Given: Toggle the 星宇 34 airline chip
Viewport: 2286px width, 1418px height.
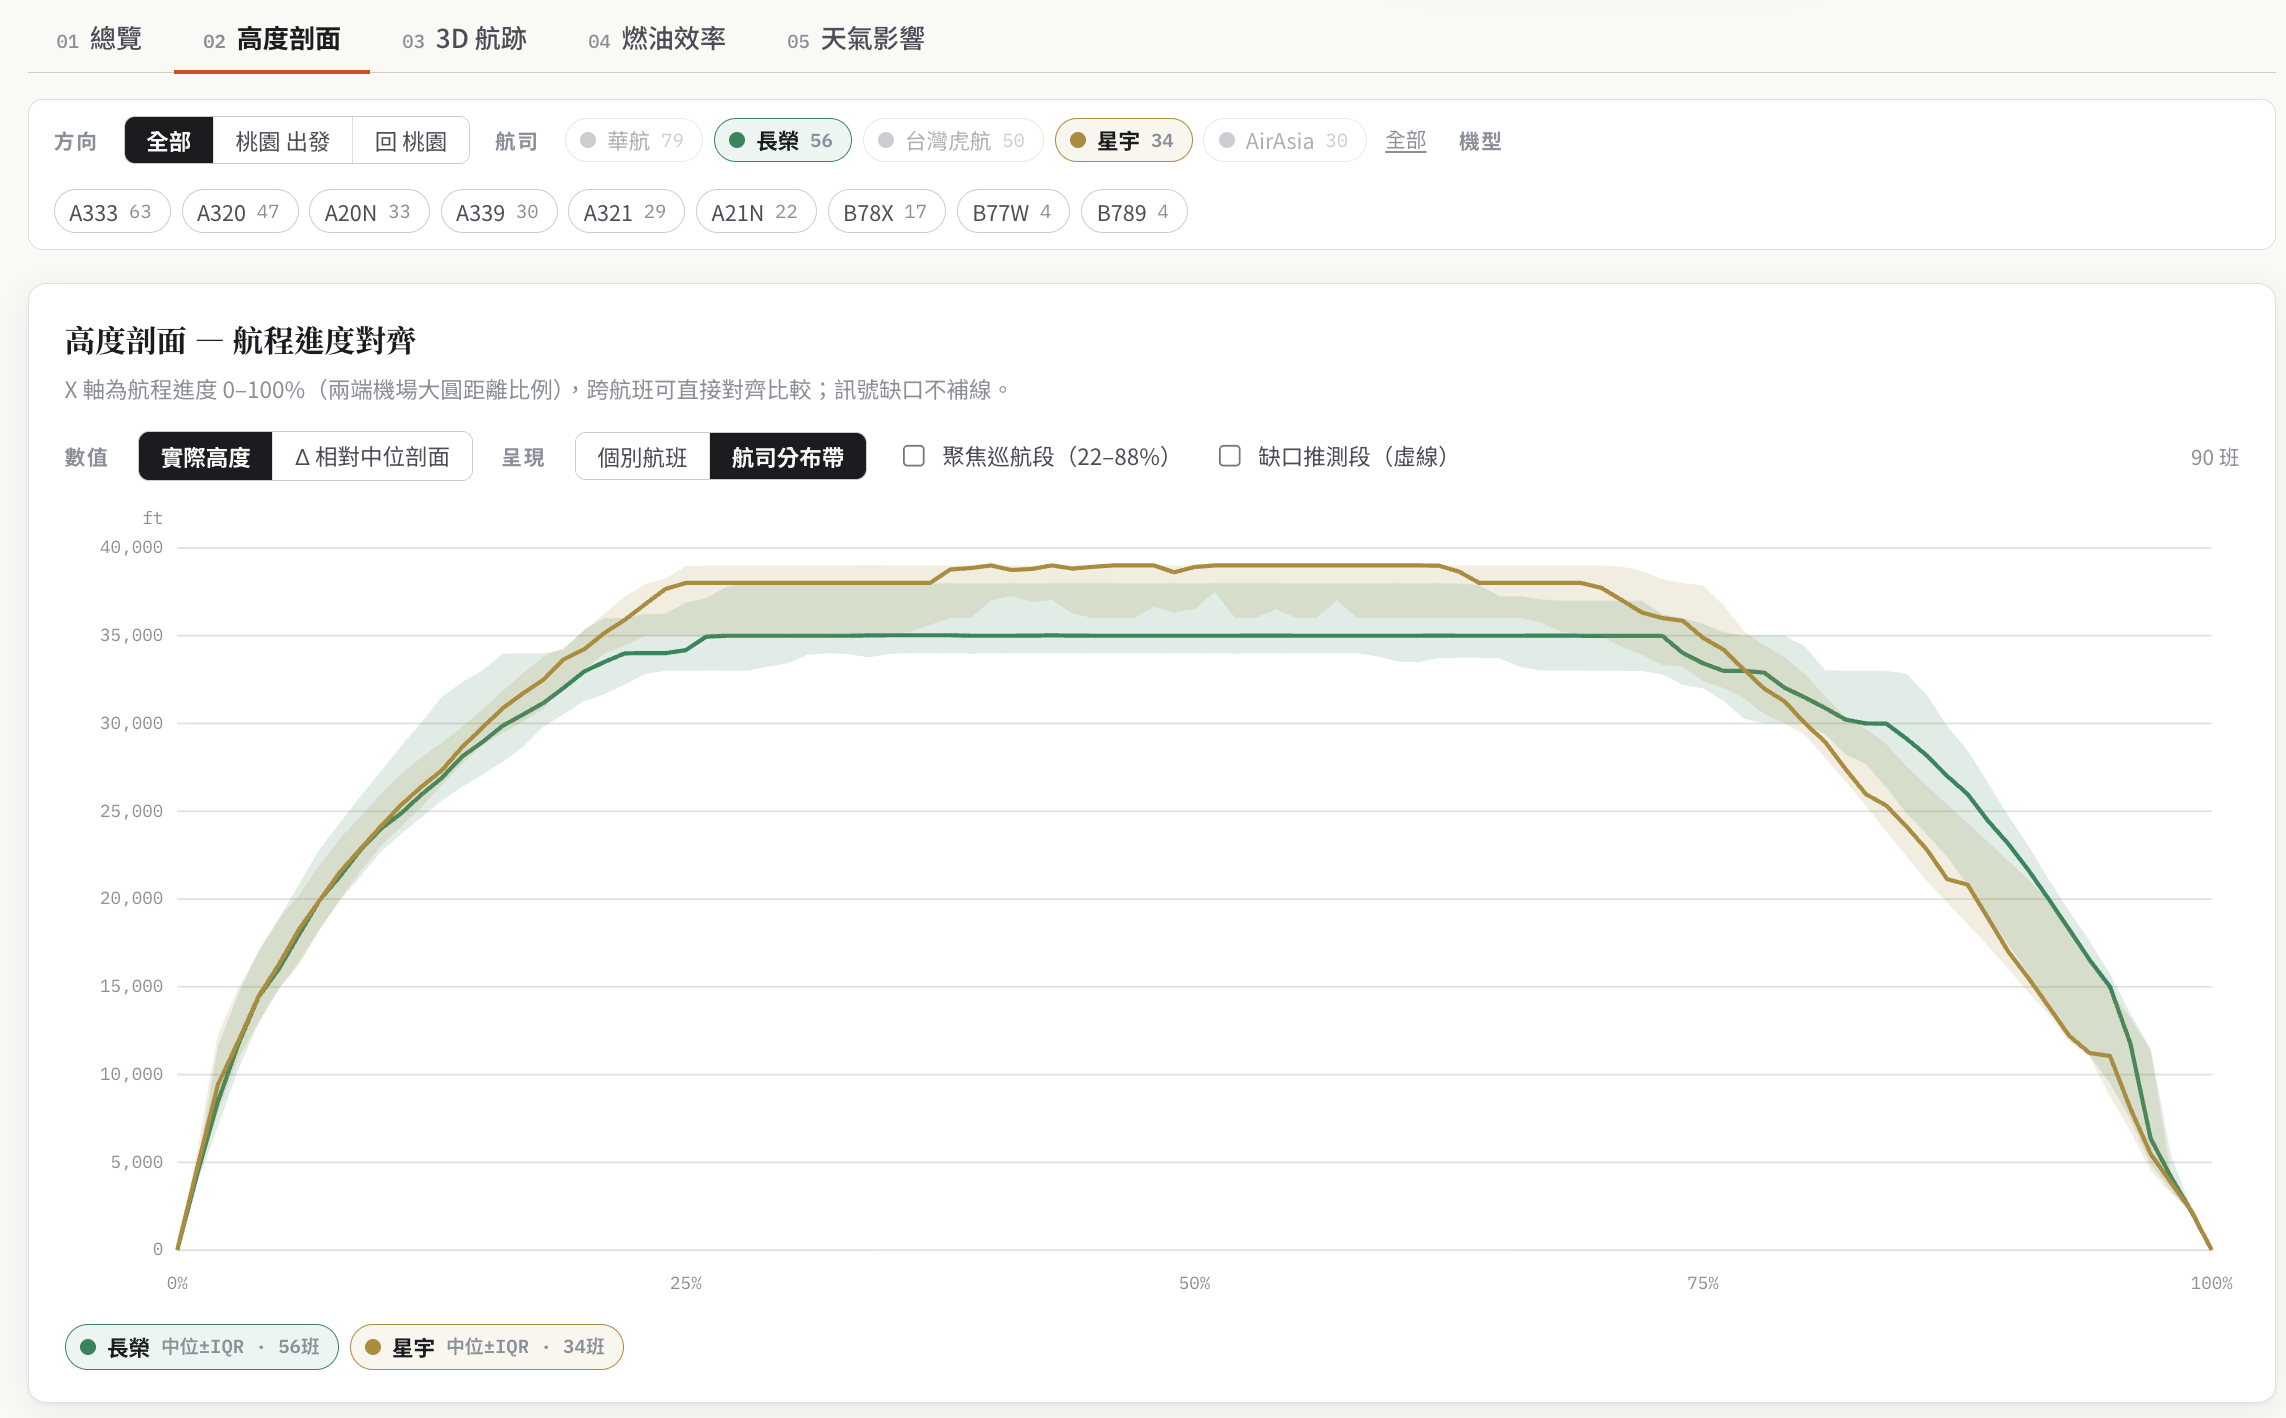Looking at the screenshot, I should coord(1123,141).
